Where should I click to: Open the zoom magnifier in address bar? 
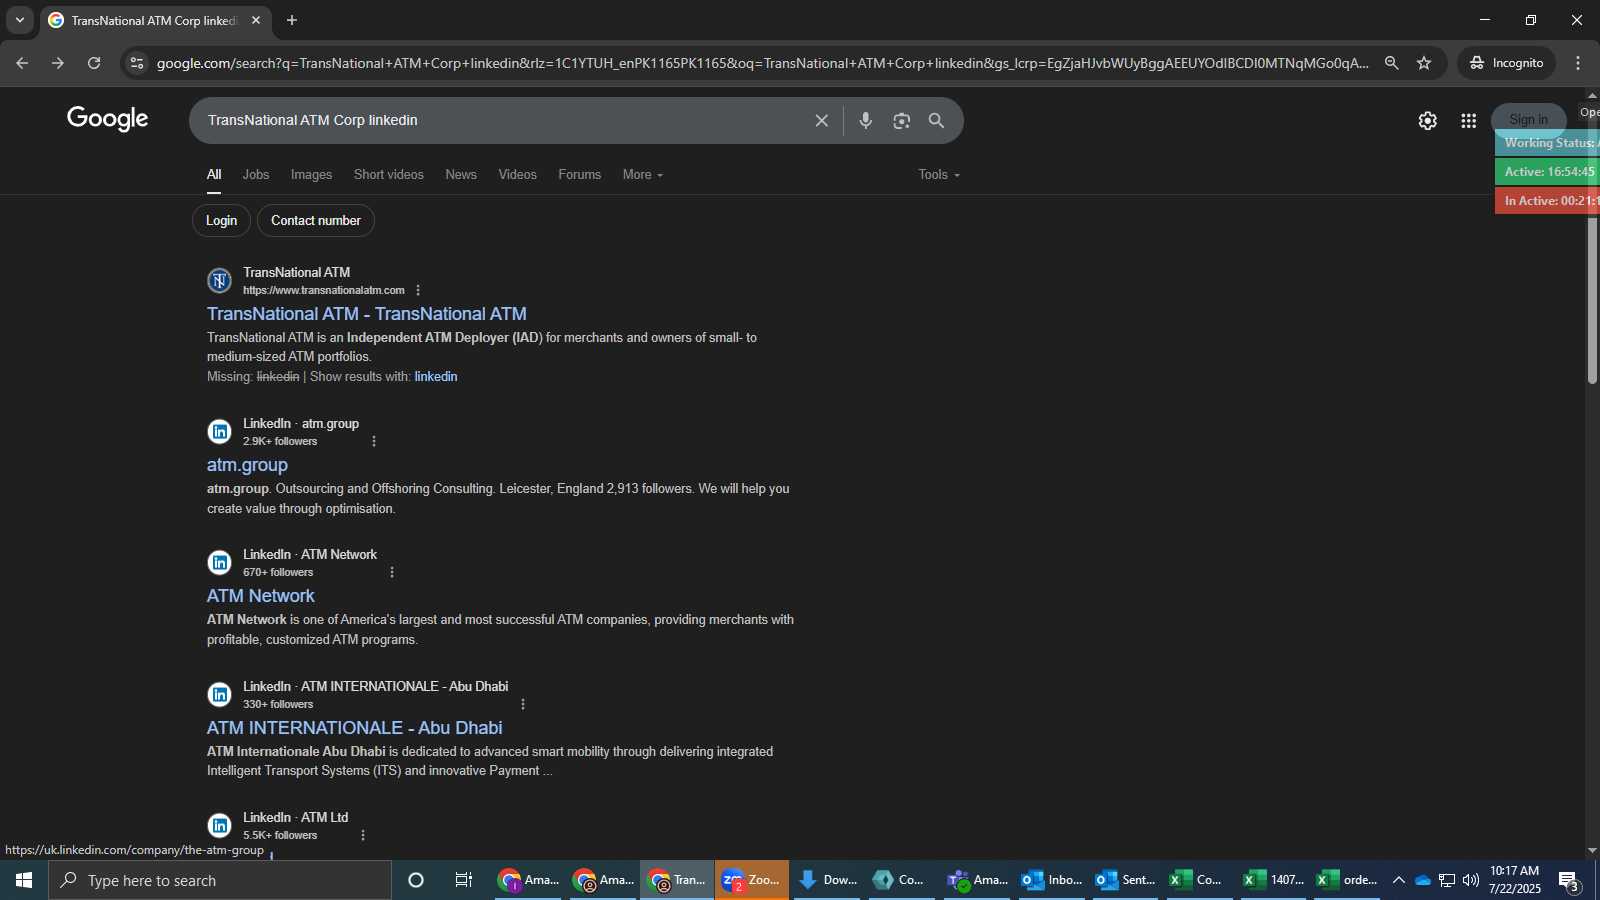click(1391, 63)
